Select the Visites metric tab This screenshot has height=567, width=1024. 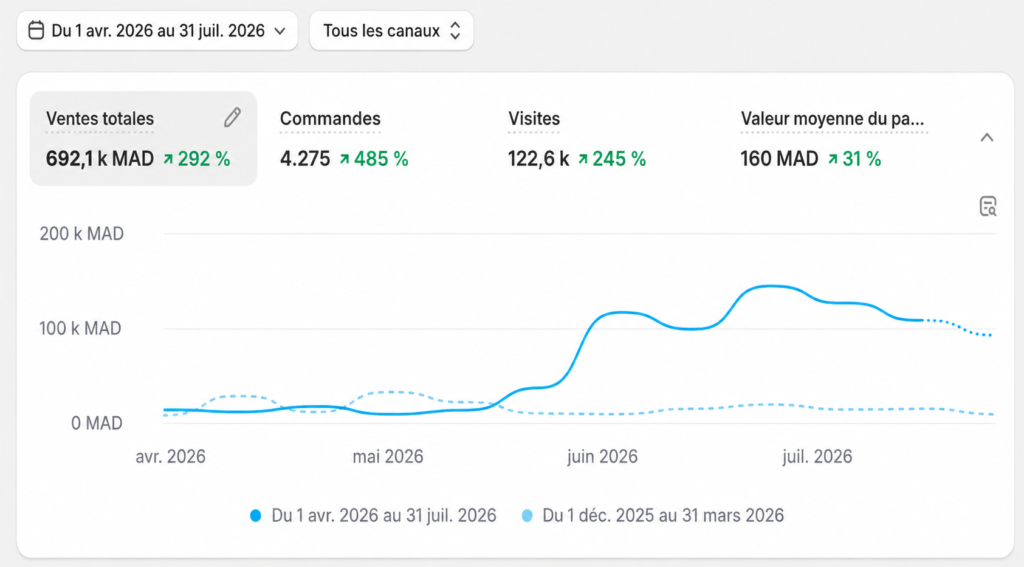577,138
